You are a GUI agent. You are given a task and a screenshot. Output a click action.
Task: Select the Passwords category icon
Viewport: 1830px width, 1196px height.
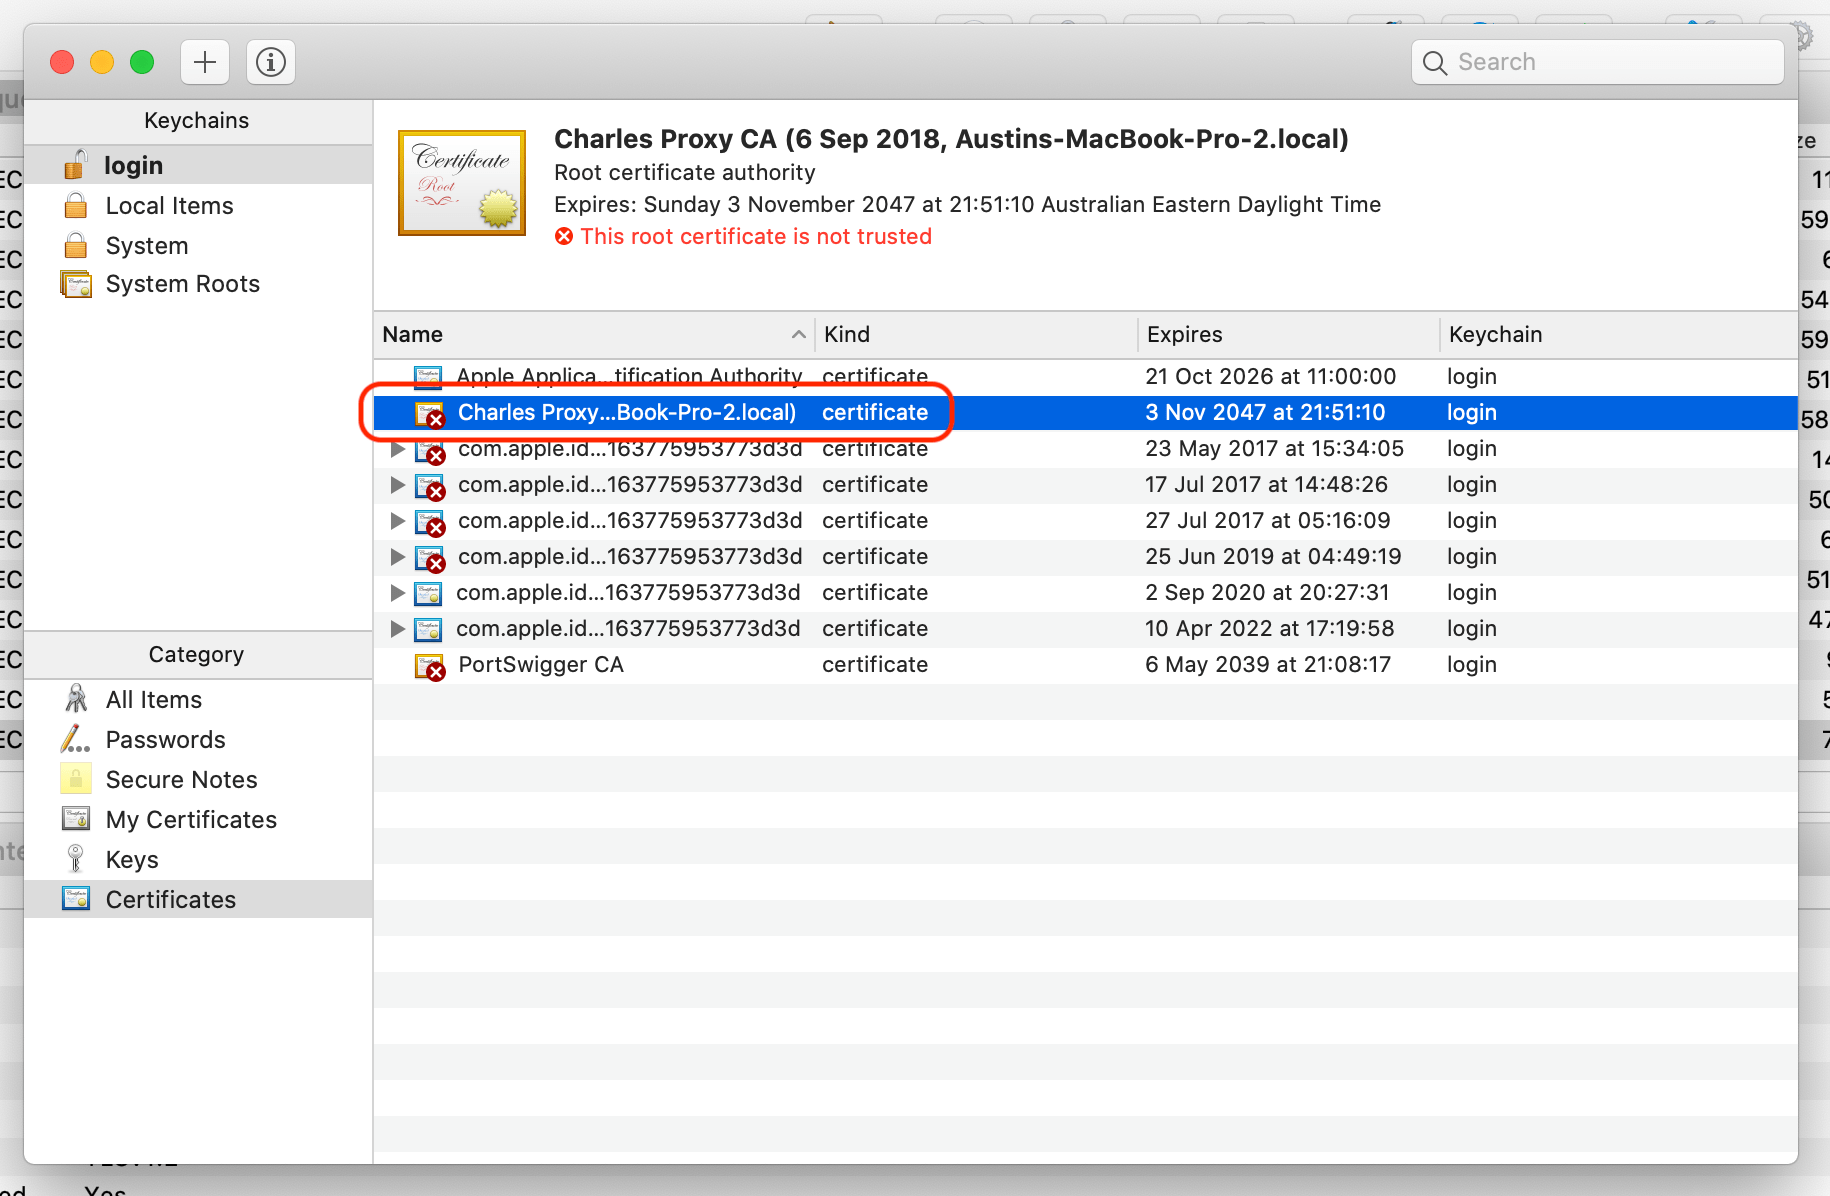point(76,739)
